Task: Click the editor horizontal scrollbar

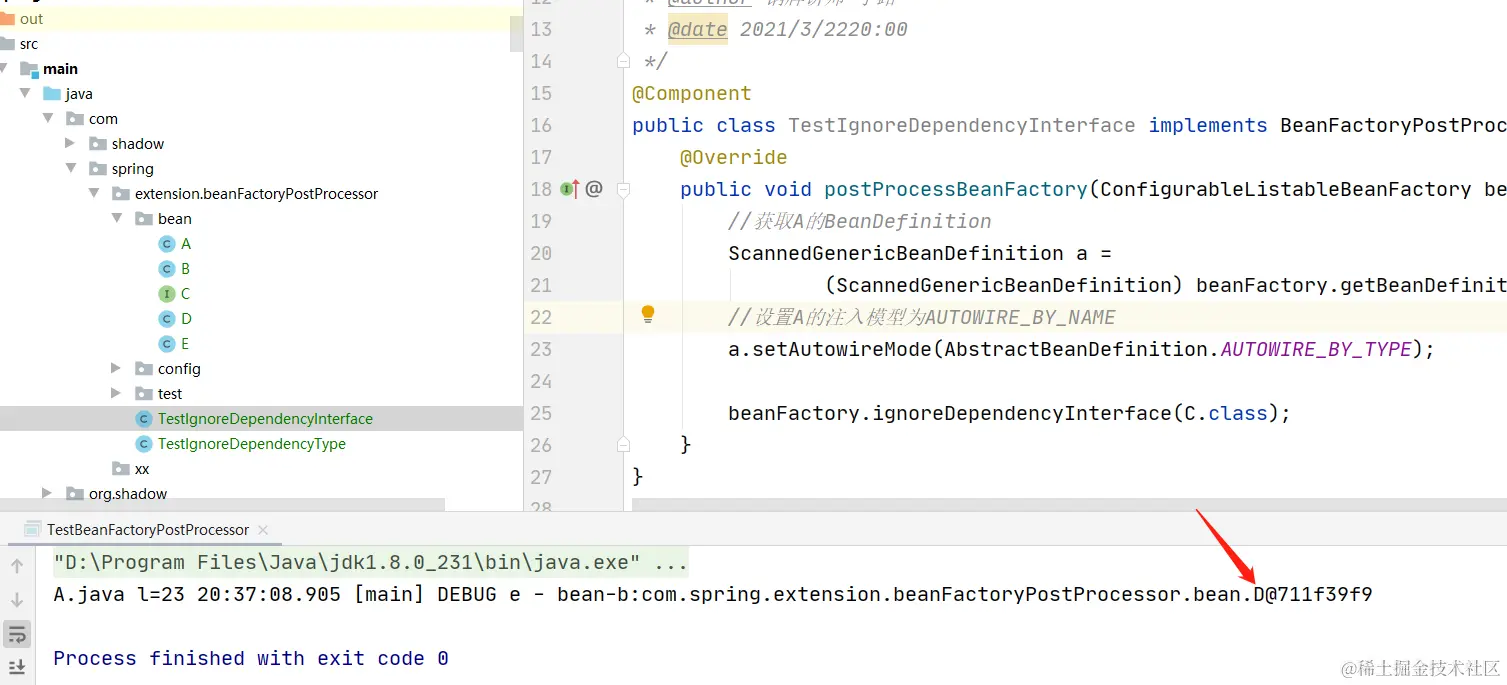Action: click(x=1069, y=505)
